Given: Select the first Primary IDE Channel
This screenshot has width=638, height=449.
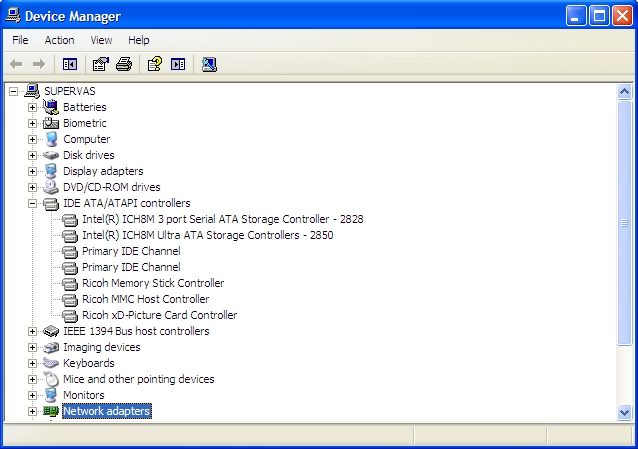Looking at the screenshot, I should point(131,251).
